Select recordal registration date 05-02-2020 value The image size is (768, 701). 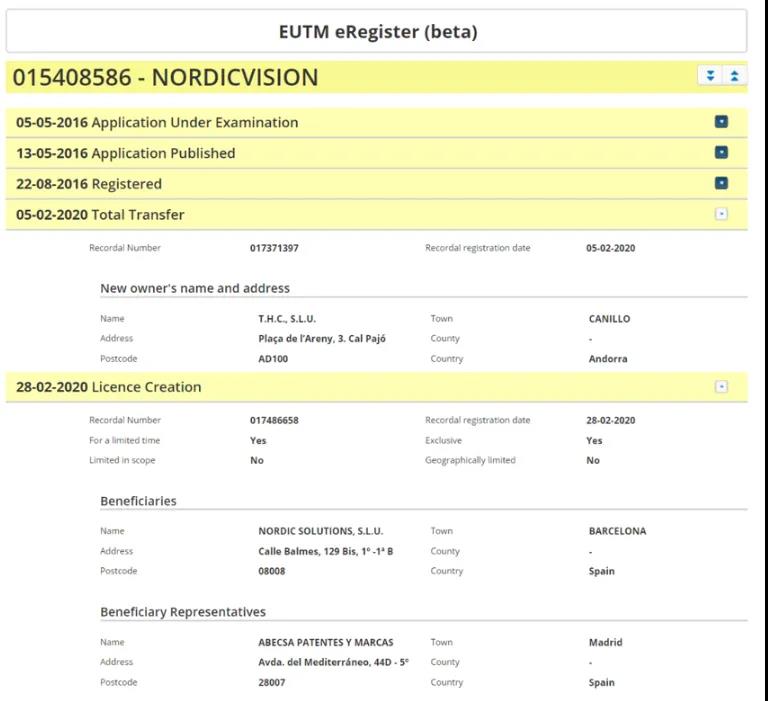pyautogui.click(x=610, y=248)
